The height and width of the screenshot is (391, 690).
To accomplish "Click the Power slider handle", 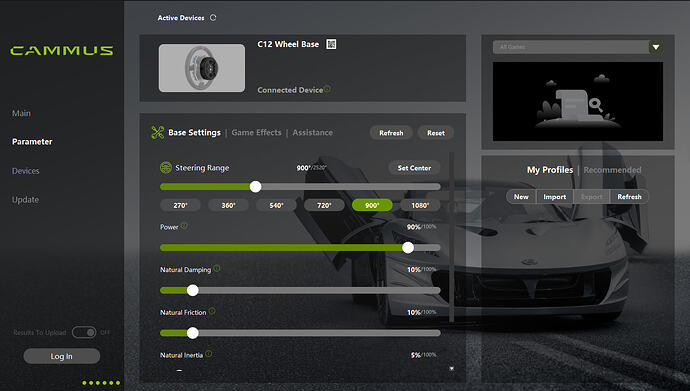I will coord(408,247).
